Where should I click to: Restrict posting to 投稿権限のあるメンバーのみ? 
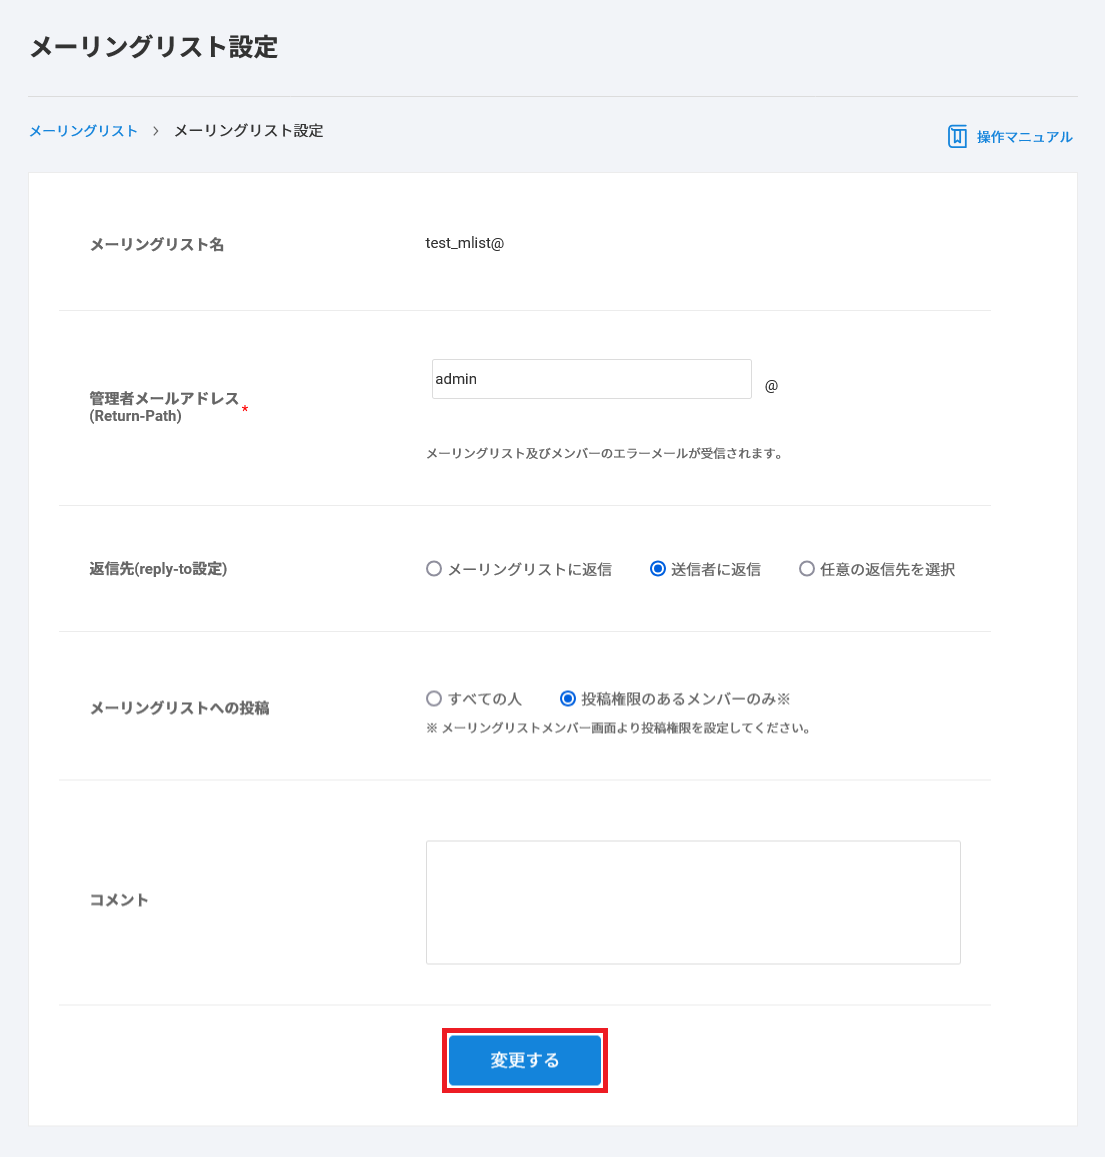pos(568,699)
